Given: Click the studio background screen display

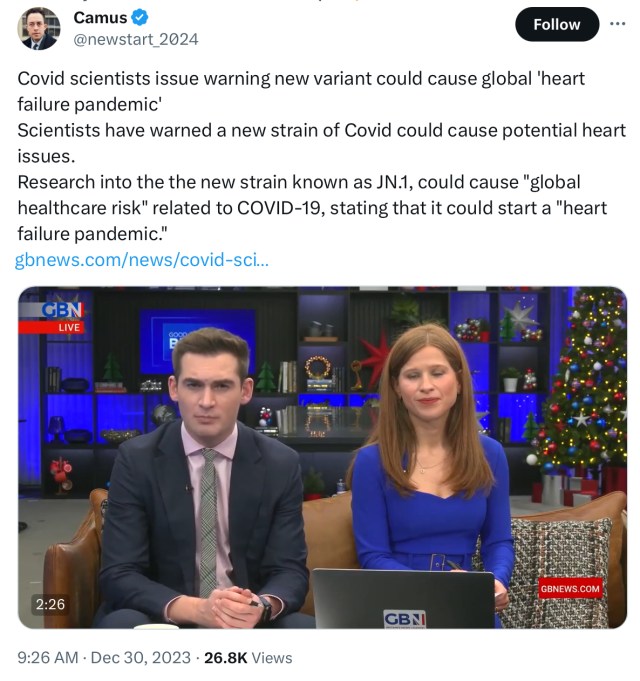Looking at the screenshot, I should pyautogui.click(x=198, y=341).
